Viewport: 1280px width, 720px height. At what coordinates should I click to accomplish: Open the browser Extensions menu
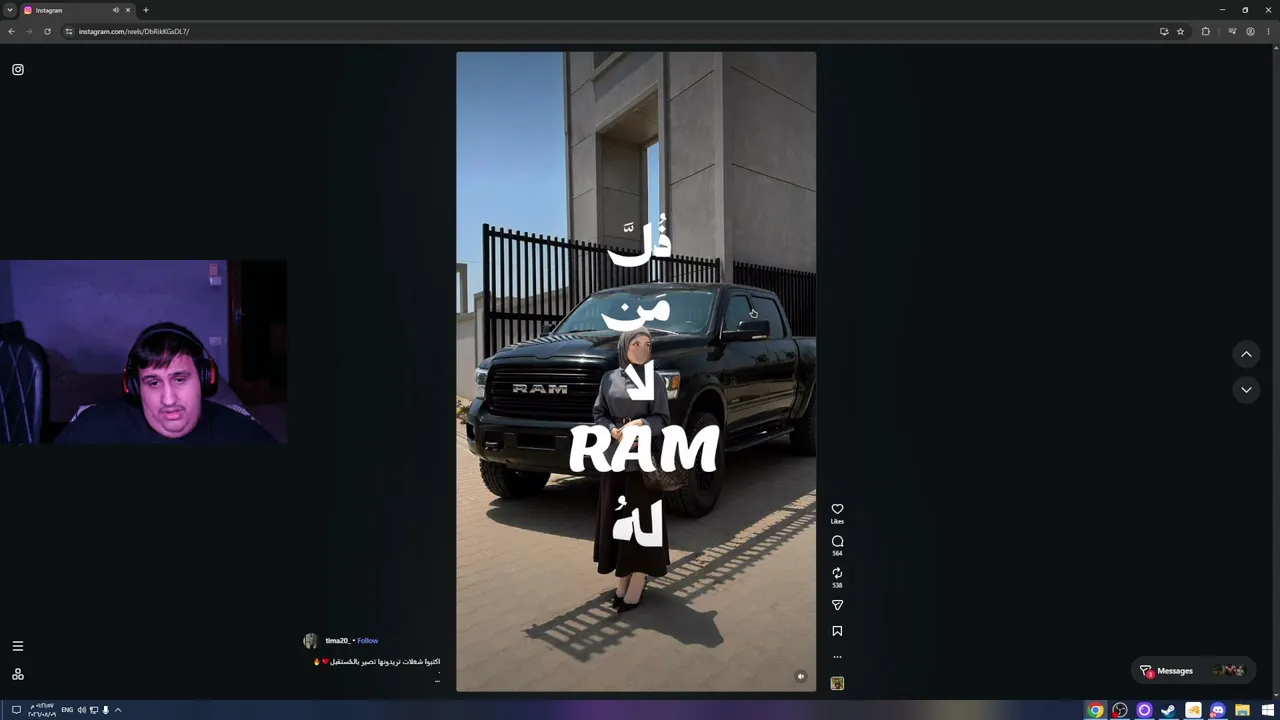coord(1205,31)
